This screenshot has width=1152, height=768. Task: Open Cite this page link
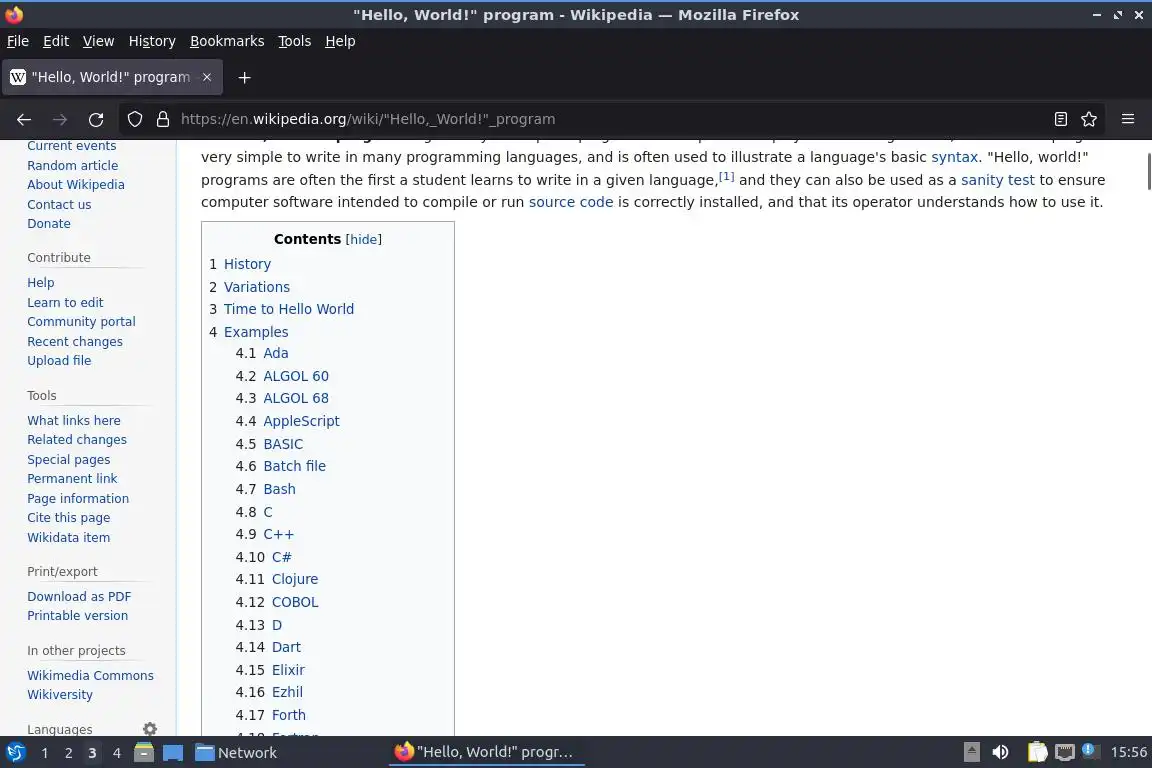click(68, 517)
